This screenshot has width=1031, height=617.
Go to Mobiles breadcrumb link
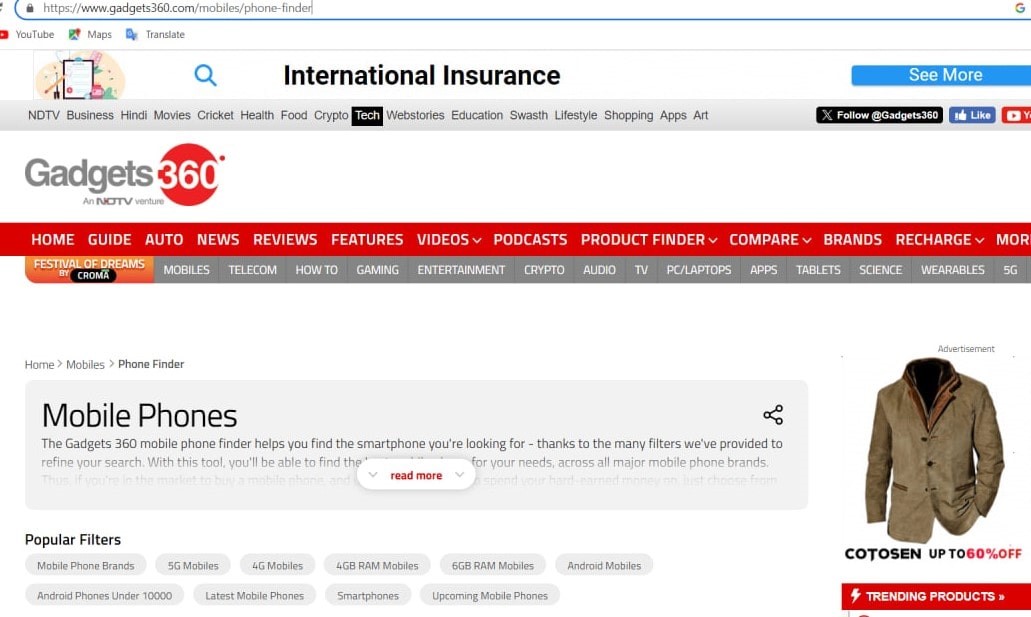coord(85,364)
